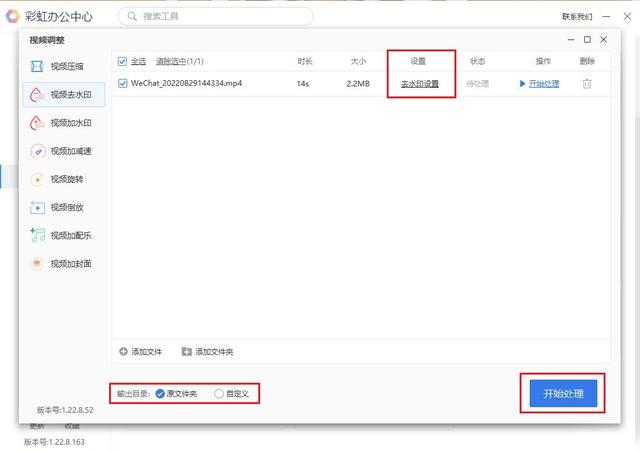This screenshot has width=640, height=451.
Task: Click the 视频加减速 speedometer icon
Action: 38,151
